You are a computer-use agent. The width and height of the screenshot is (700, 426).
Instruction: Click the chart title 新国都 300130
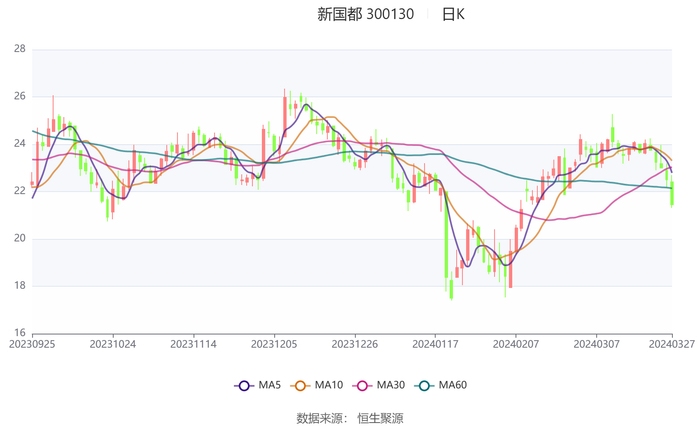(x=365, y=14)
